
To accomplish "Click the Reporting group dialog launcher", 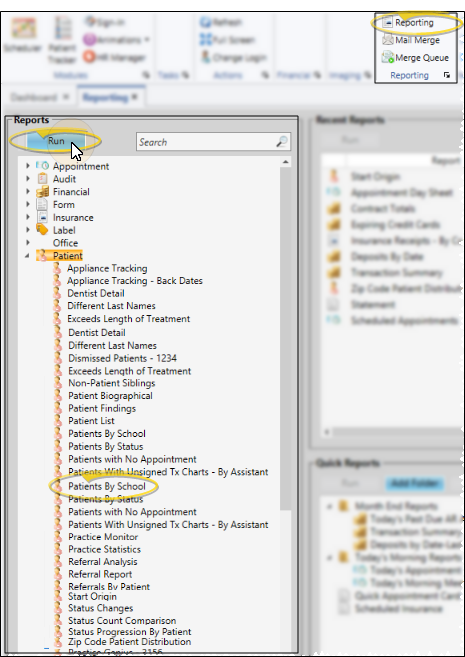I will [x=447, y=75].
